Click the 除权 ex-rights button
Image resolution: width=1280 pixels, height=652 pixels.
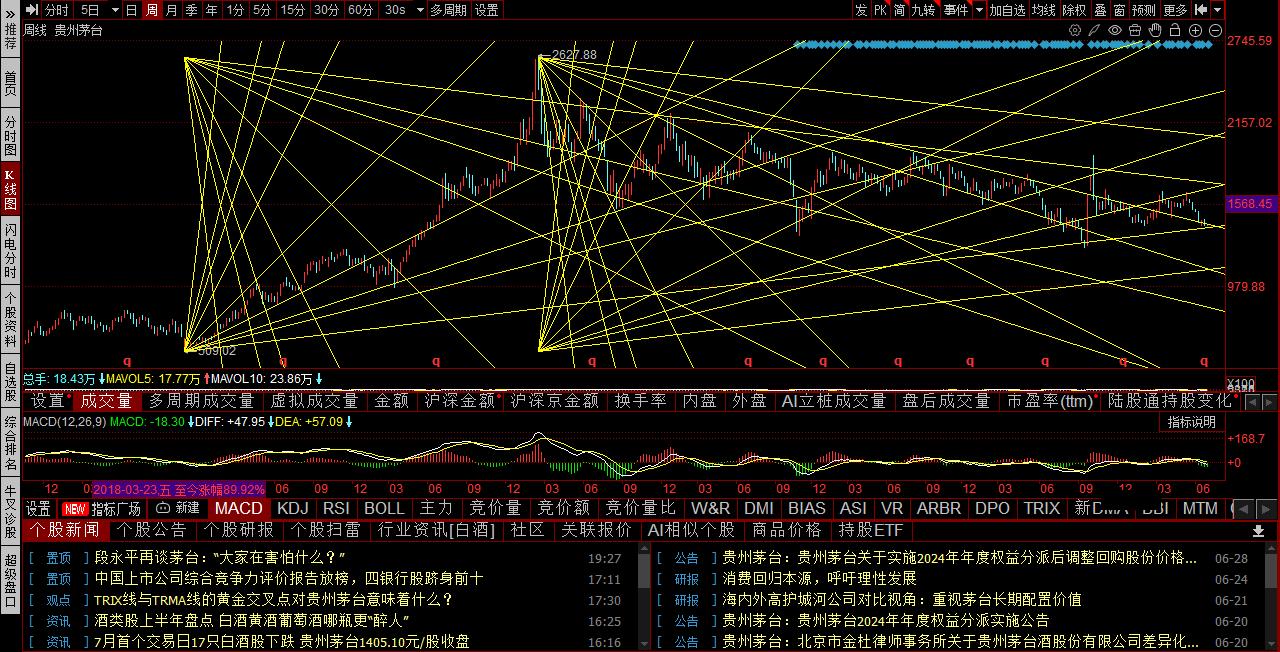[x=1074, y=9]
